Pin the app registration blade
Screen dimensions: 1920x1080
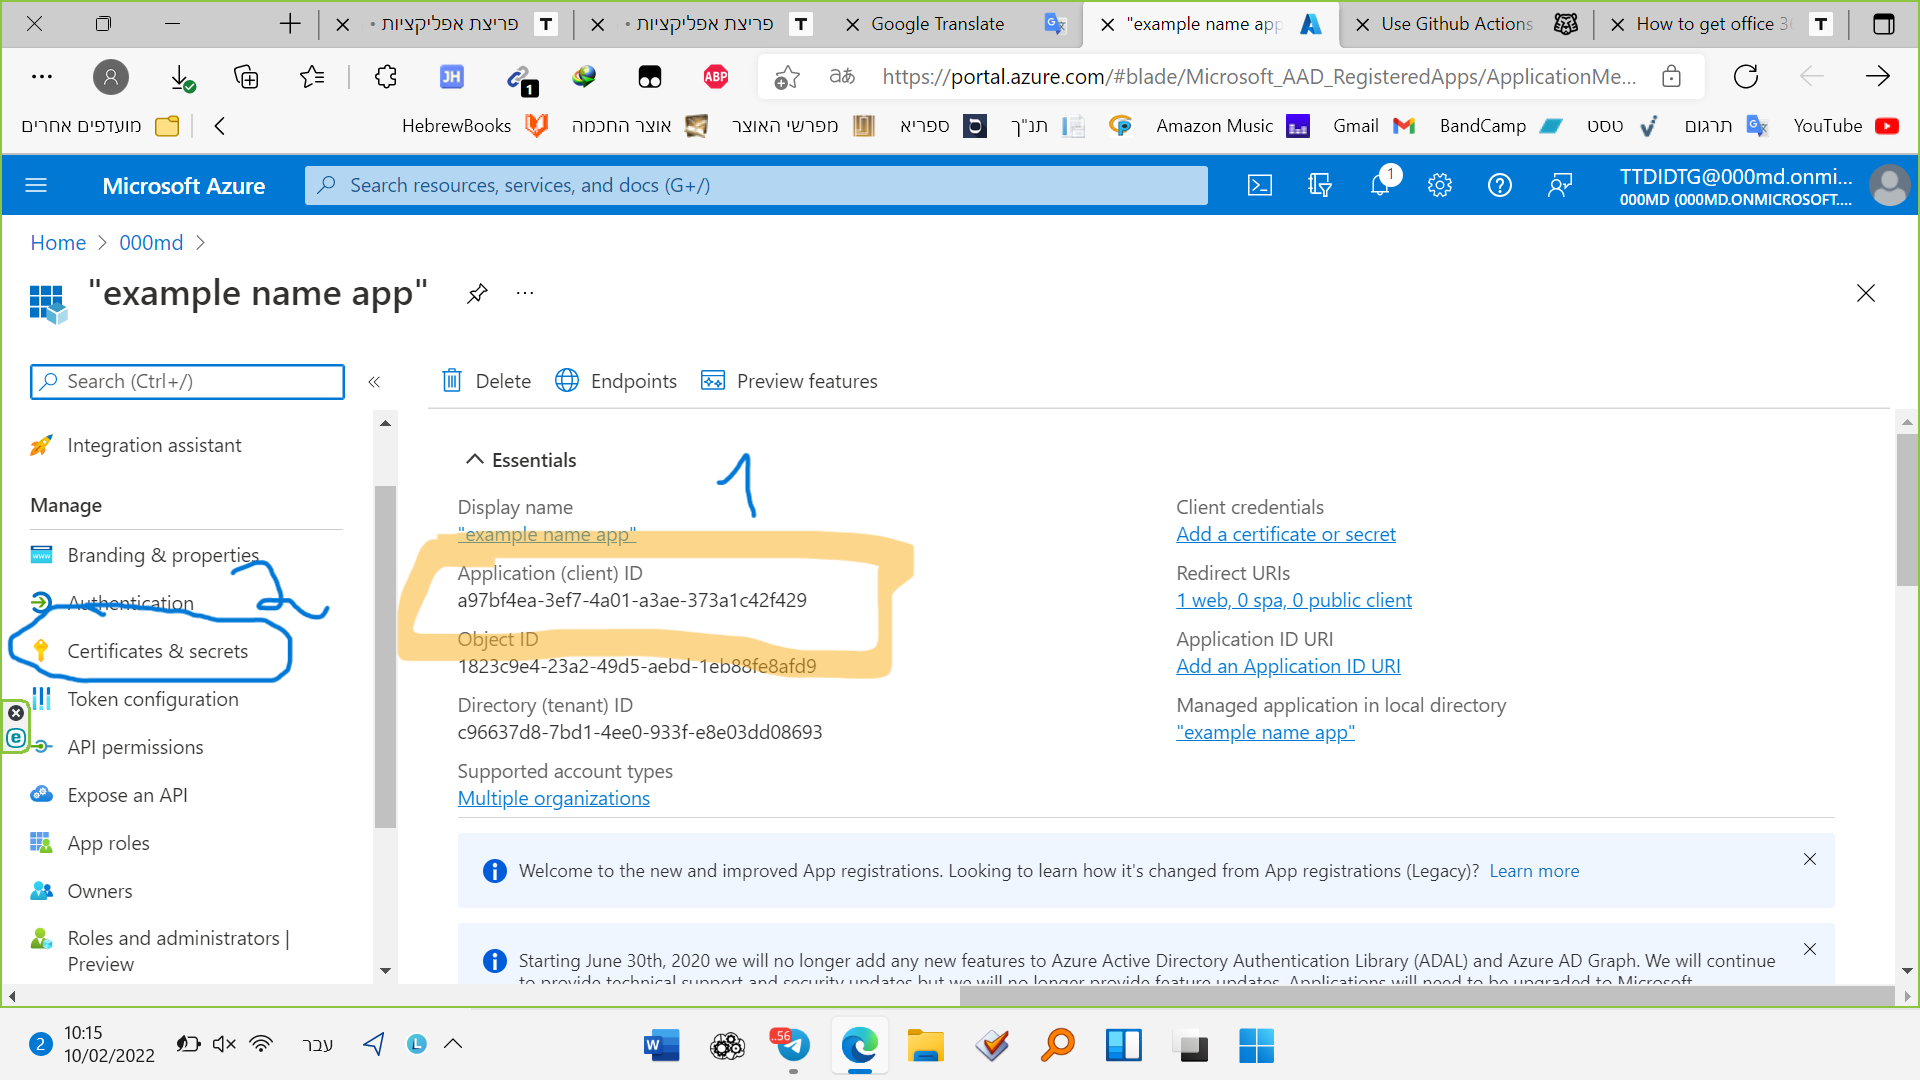tap(477, 293)
